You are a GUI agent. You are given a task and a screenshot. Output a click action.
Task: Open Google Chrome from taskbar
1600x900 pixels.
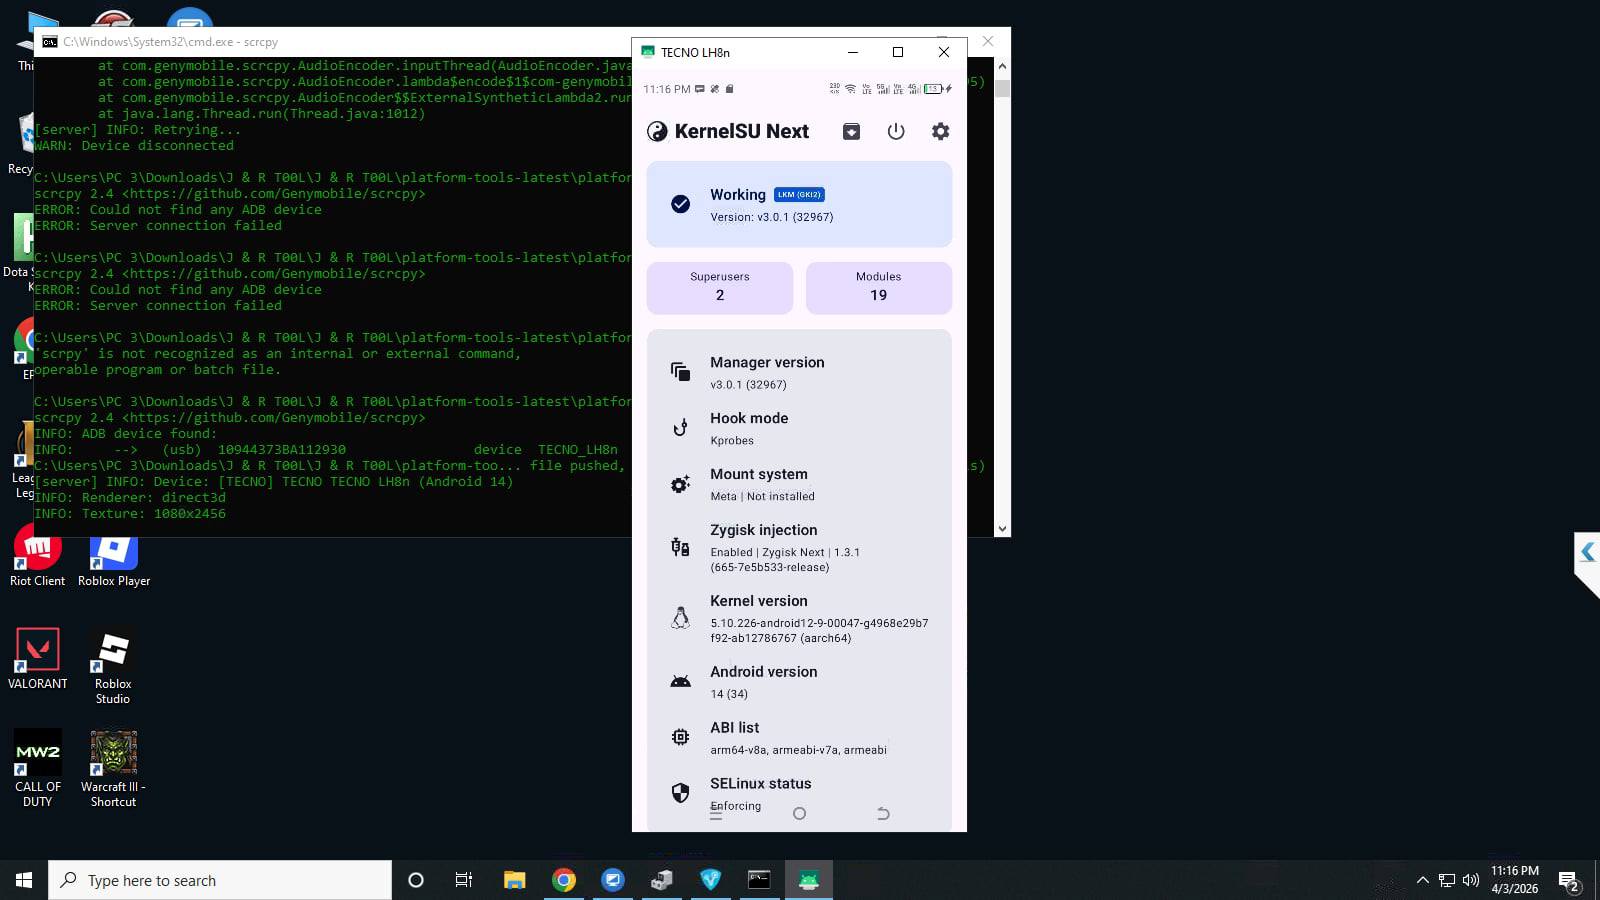(x=564, y=880)
